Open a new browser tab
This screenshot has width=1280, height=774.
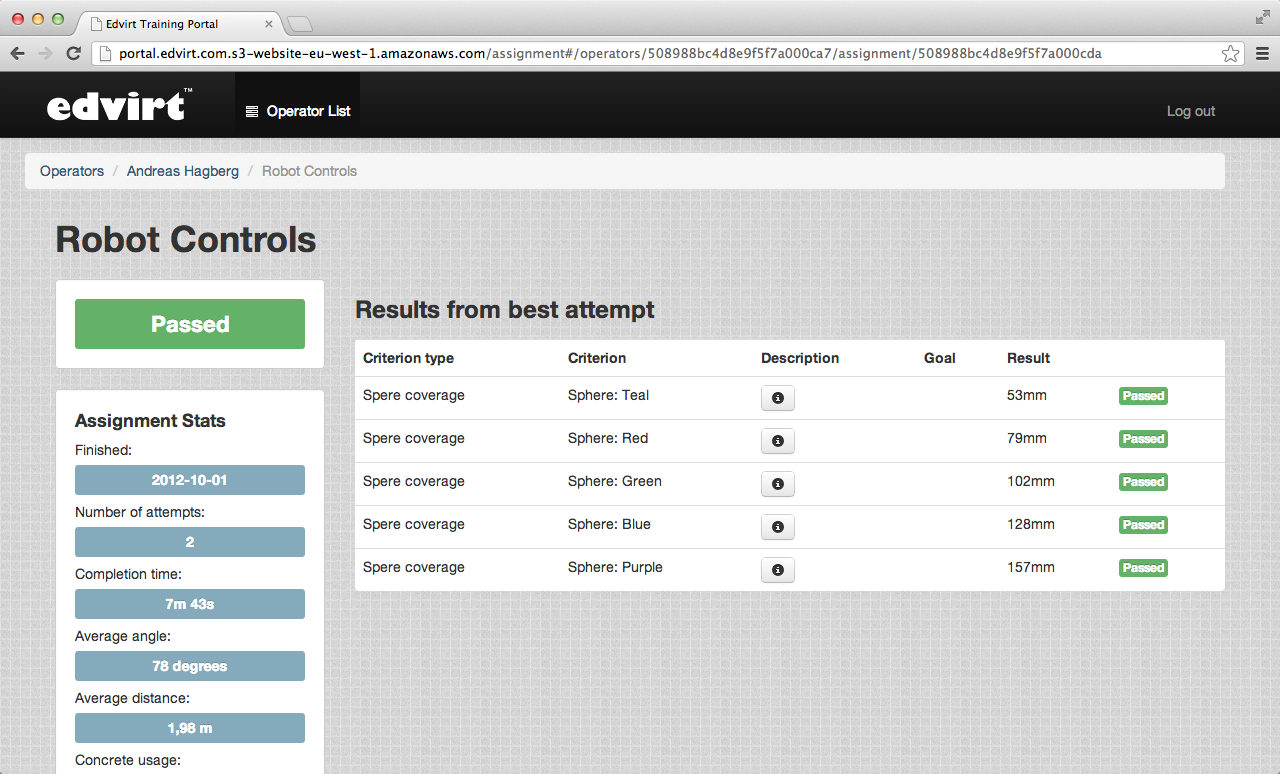(x=300, y=23)
